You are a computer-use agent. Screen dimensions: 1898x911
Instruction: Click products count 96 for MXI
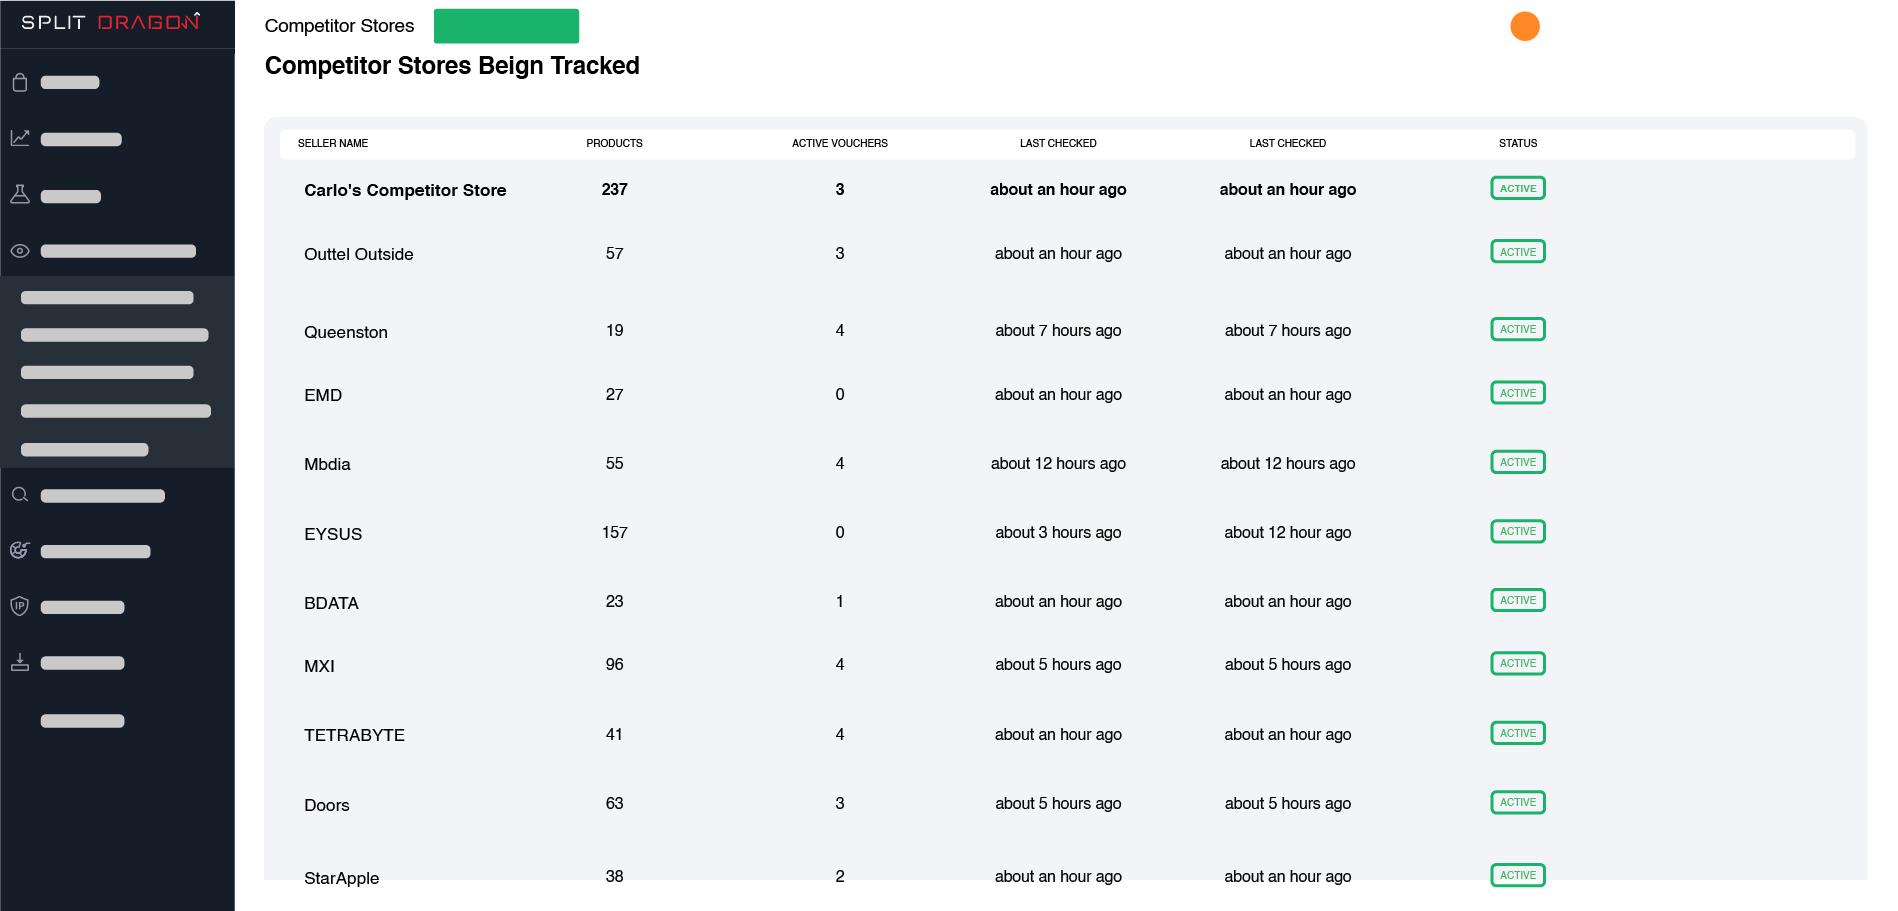tap(614, 664)
